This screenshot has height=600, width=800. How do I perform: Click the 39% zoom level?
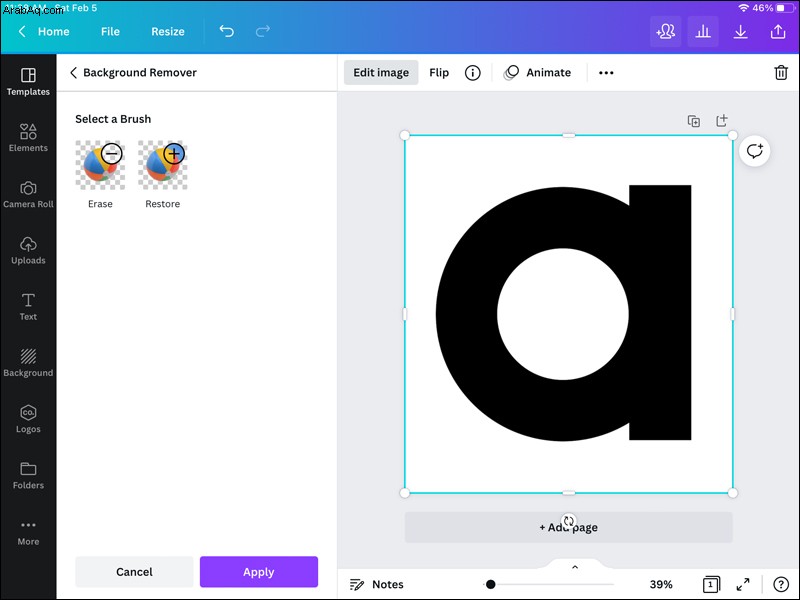pos(661,584)
